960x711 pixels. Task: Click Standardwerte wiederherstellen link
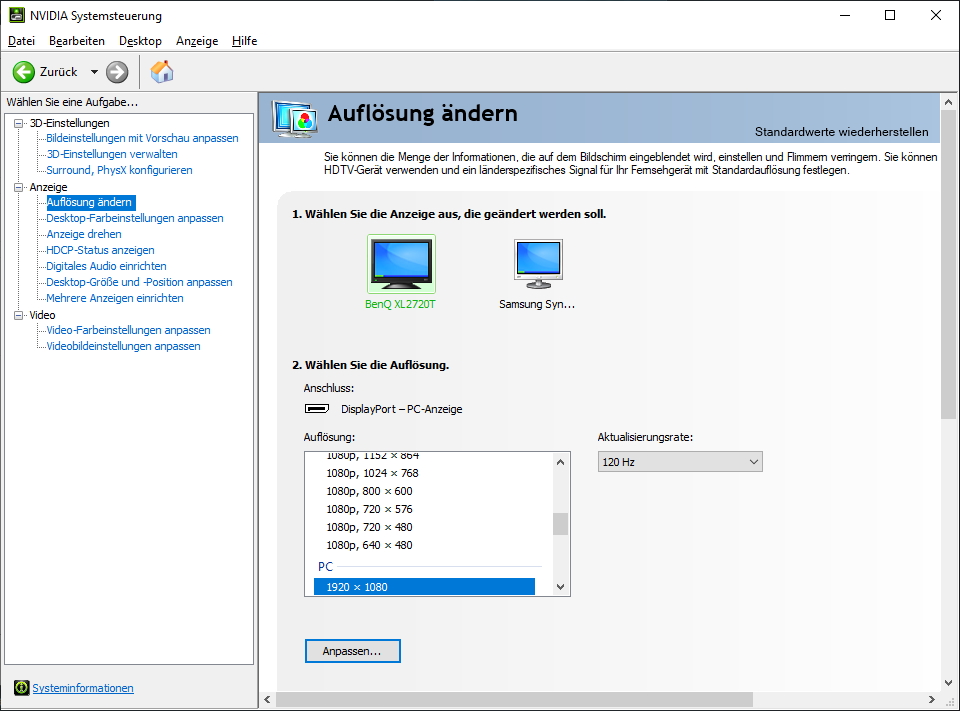pyautogui.click(x=841, y=132)
